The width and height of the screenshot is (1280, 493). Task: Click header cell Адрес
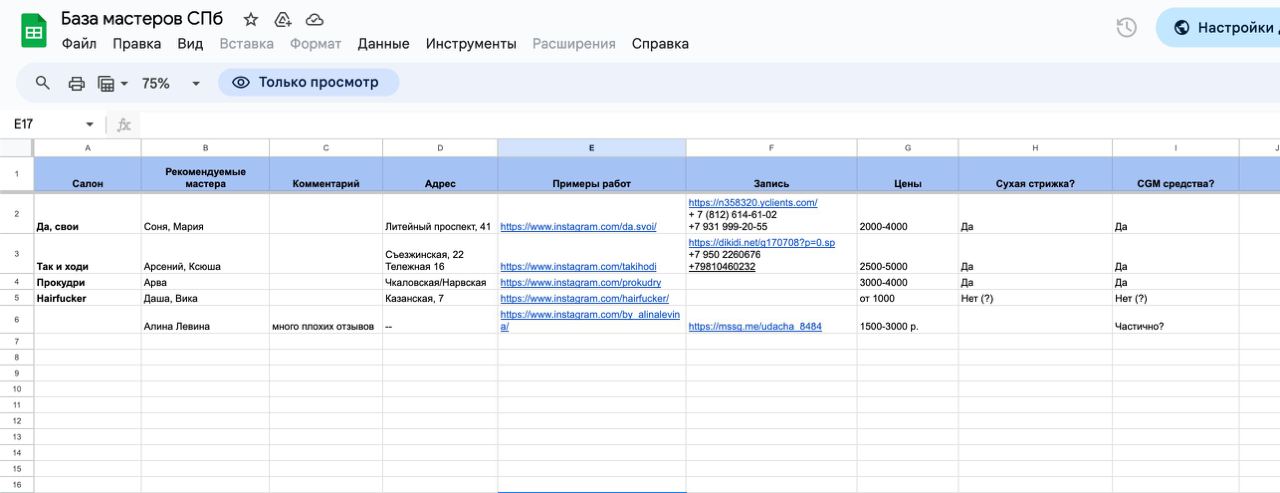(x=440, y=174)
